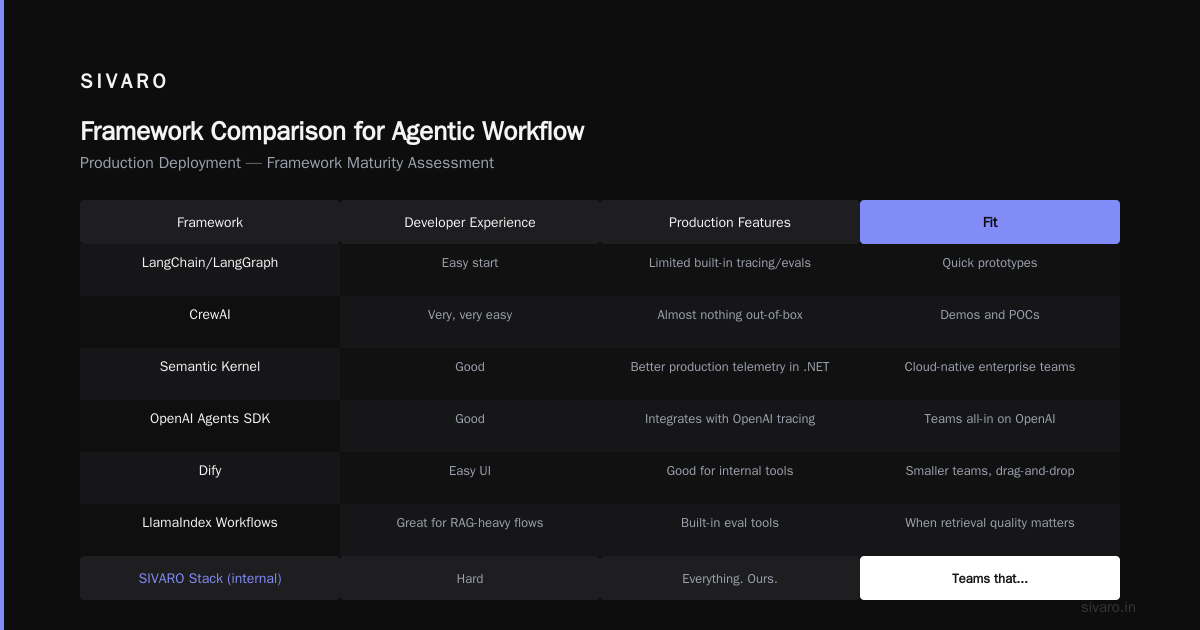The height and width of the screenshot is (630, 1200).
Task: Select the 'Framework Comparison for Agentic Workflow' title
Action: tap(332, 131)
